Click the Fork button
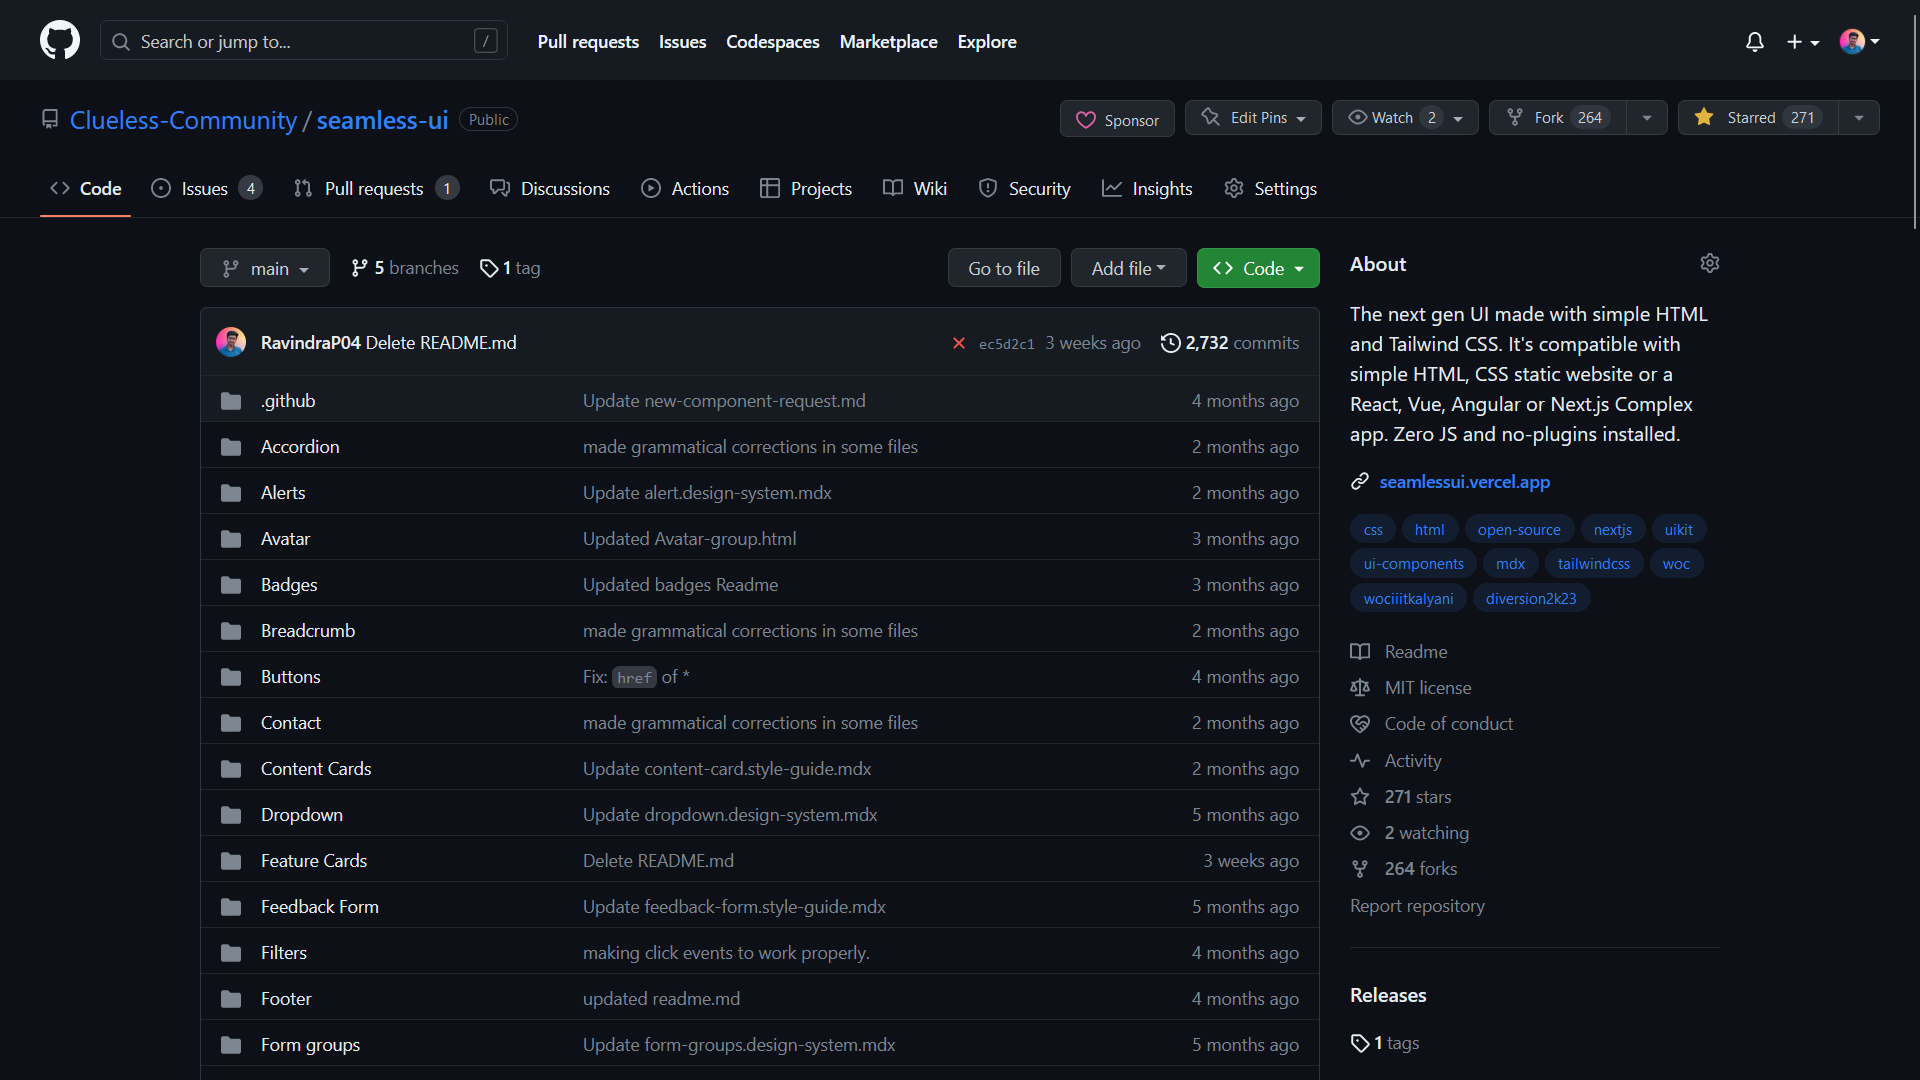Viewport: 1920px width, 1080px height. (x=1558, y=118)
